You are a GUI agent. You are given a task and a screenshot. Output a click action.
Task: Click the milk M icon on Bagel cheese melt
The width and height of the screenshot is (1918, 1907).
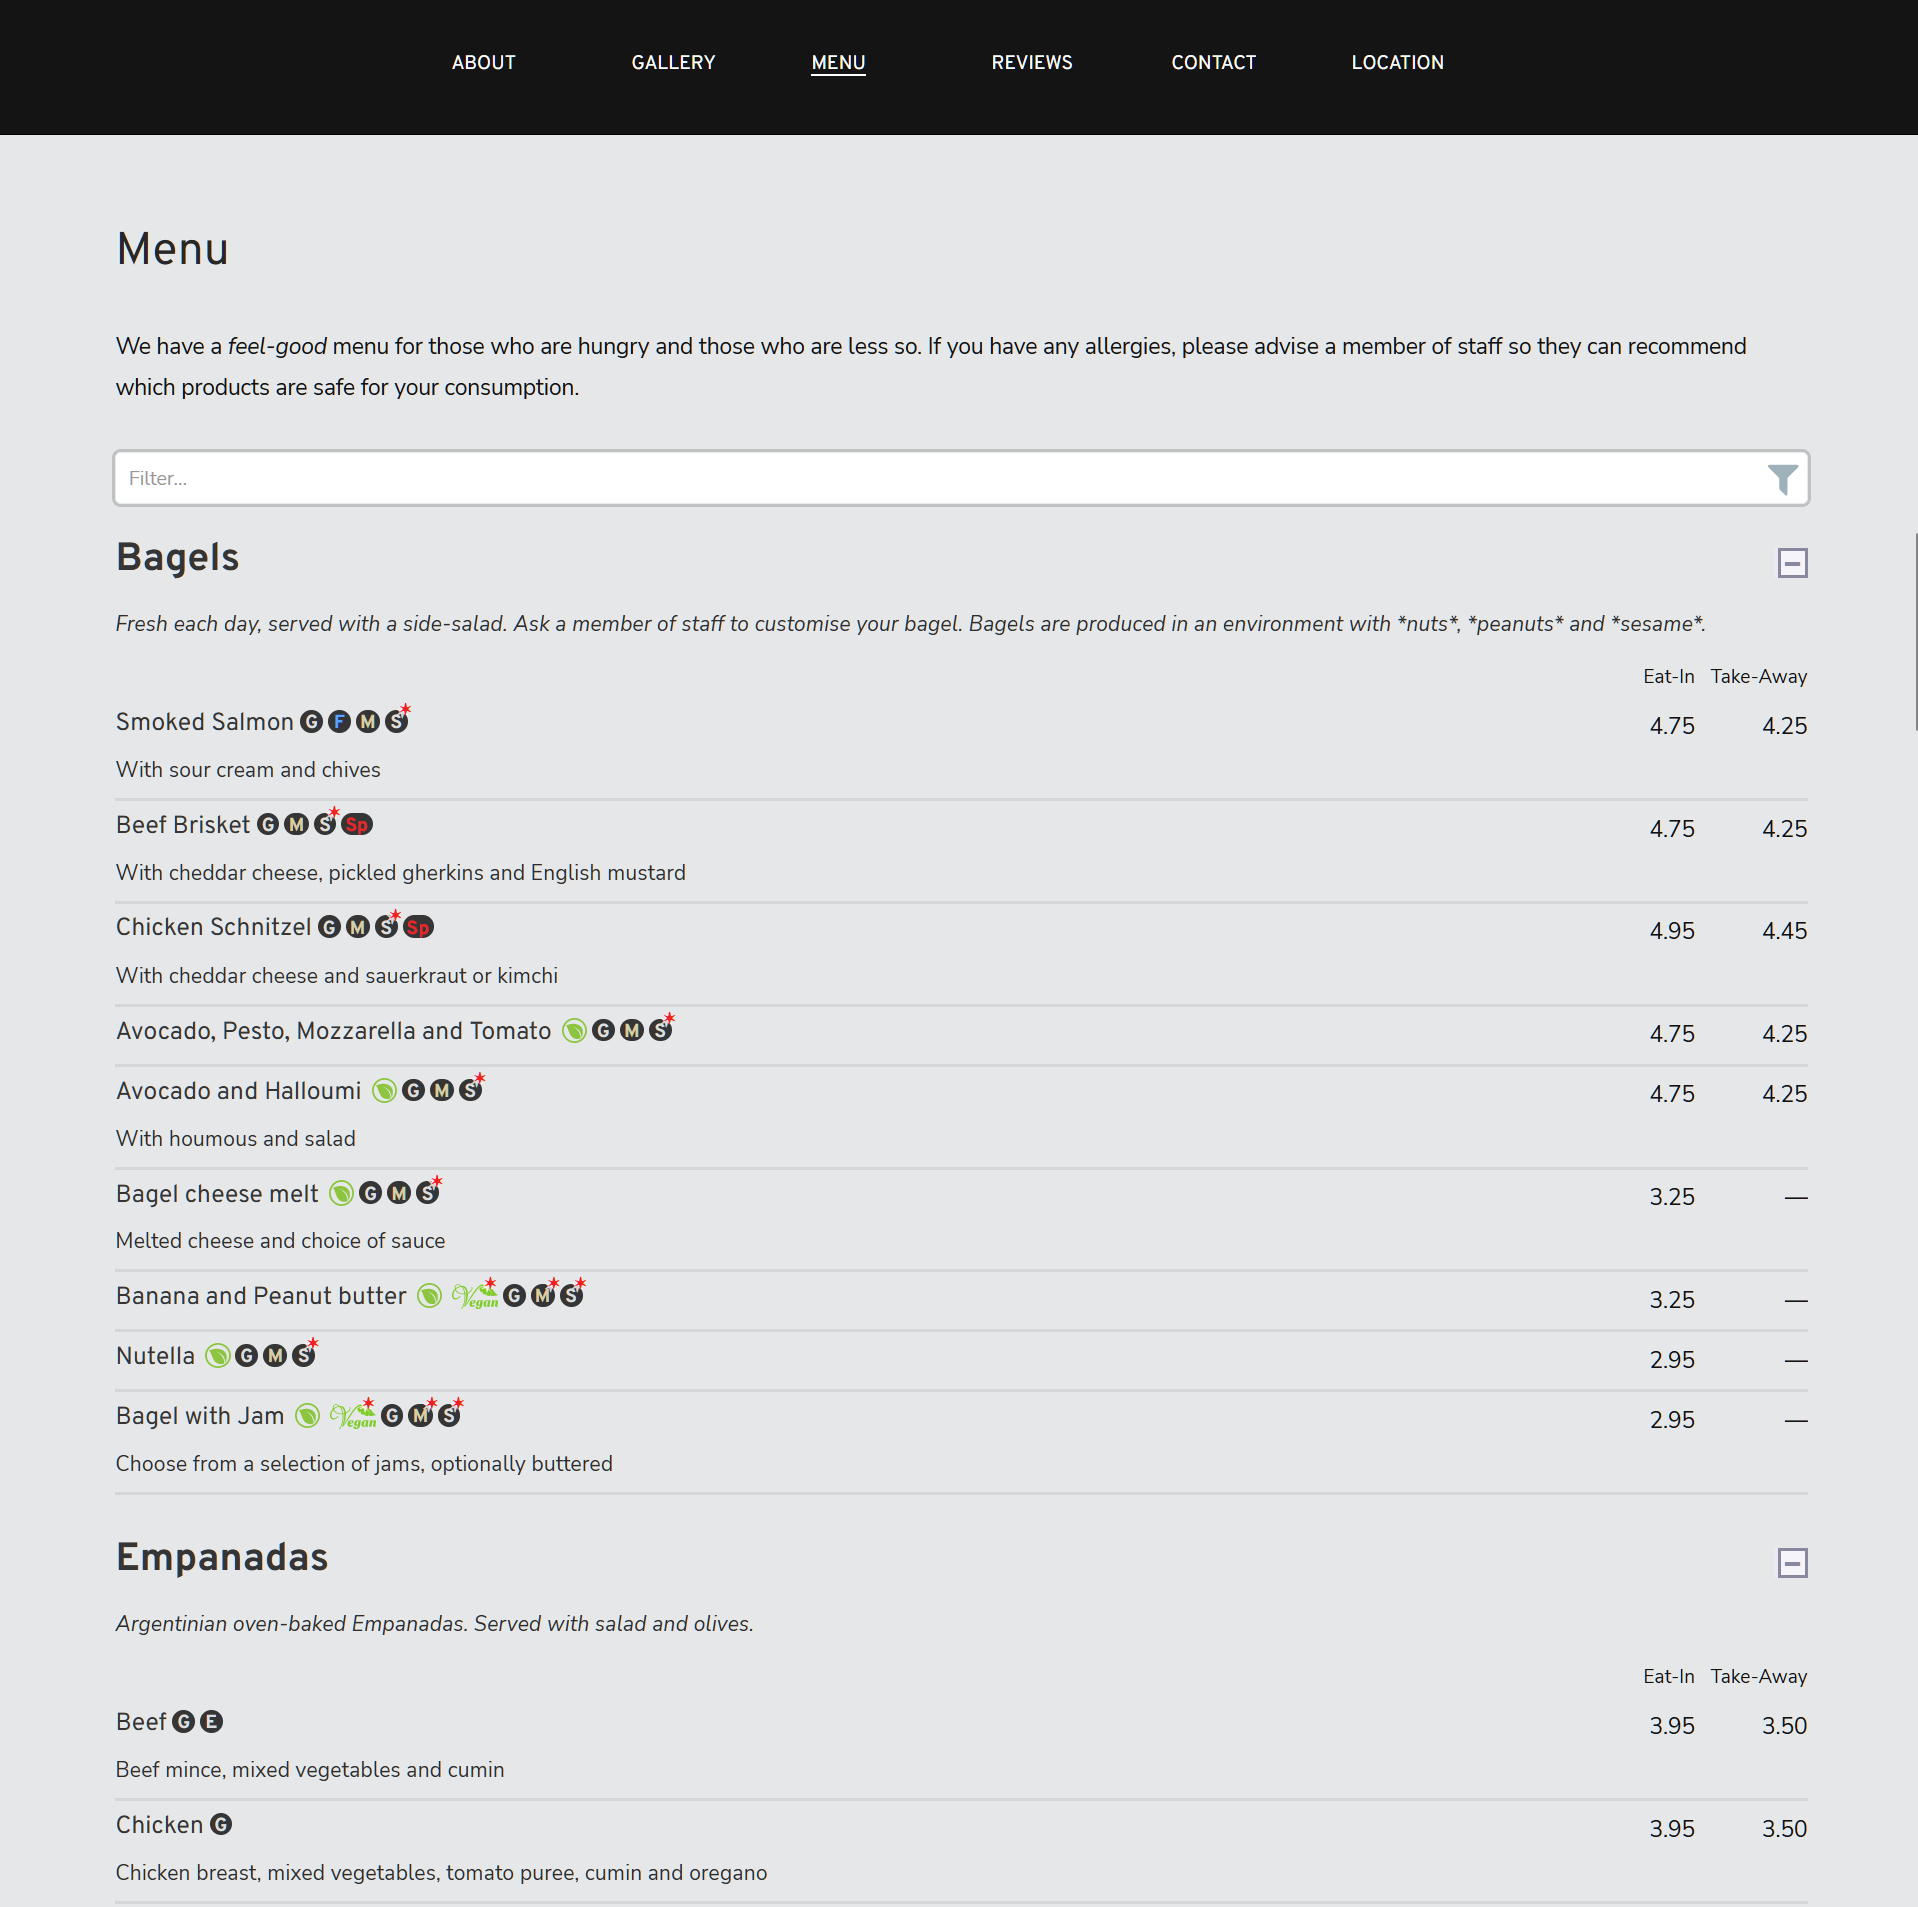coord(399,1194)
